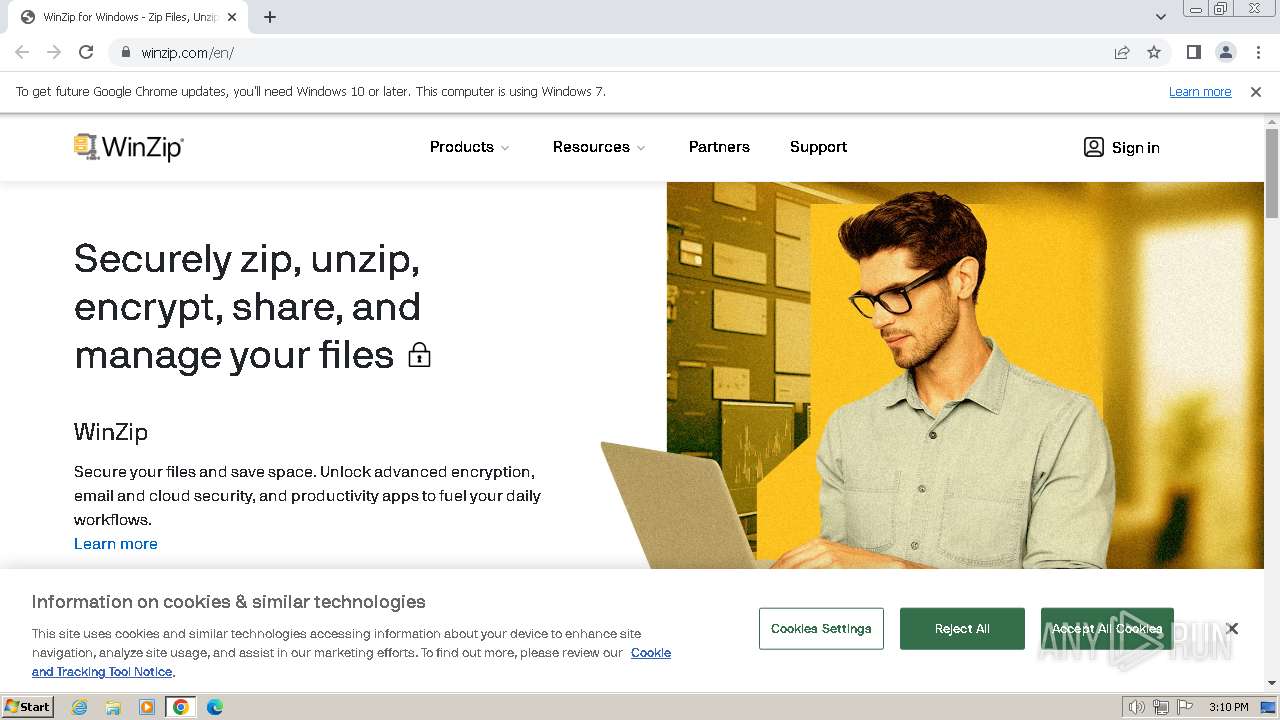
Task: Open File Explorer from taskbar
Action: tap(113, 707)
